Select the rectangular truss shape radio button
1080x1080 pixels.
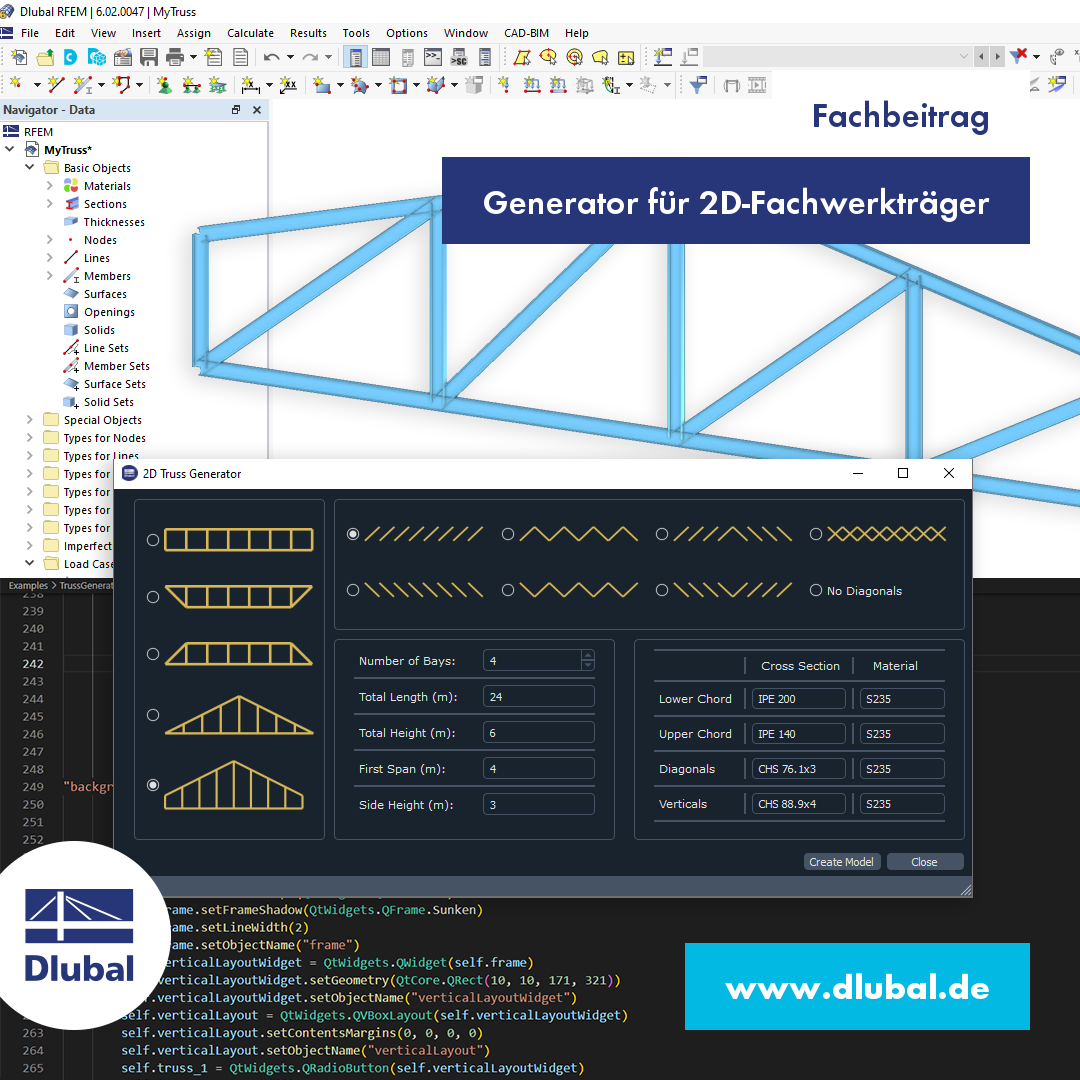click(x=153, y=540)
